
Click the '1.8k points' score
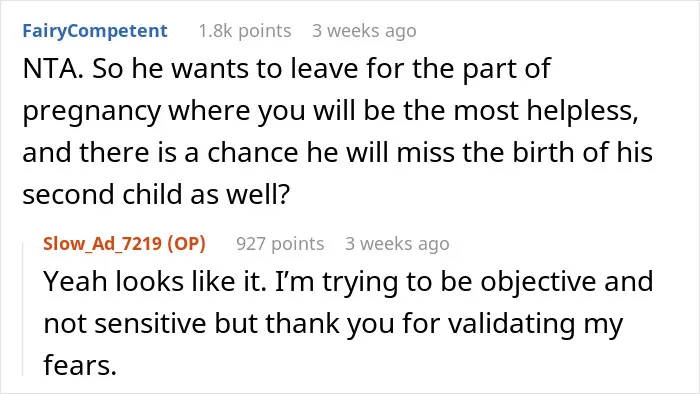245,31
